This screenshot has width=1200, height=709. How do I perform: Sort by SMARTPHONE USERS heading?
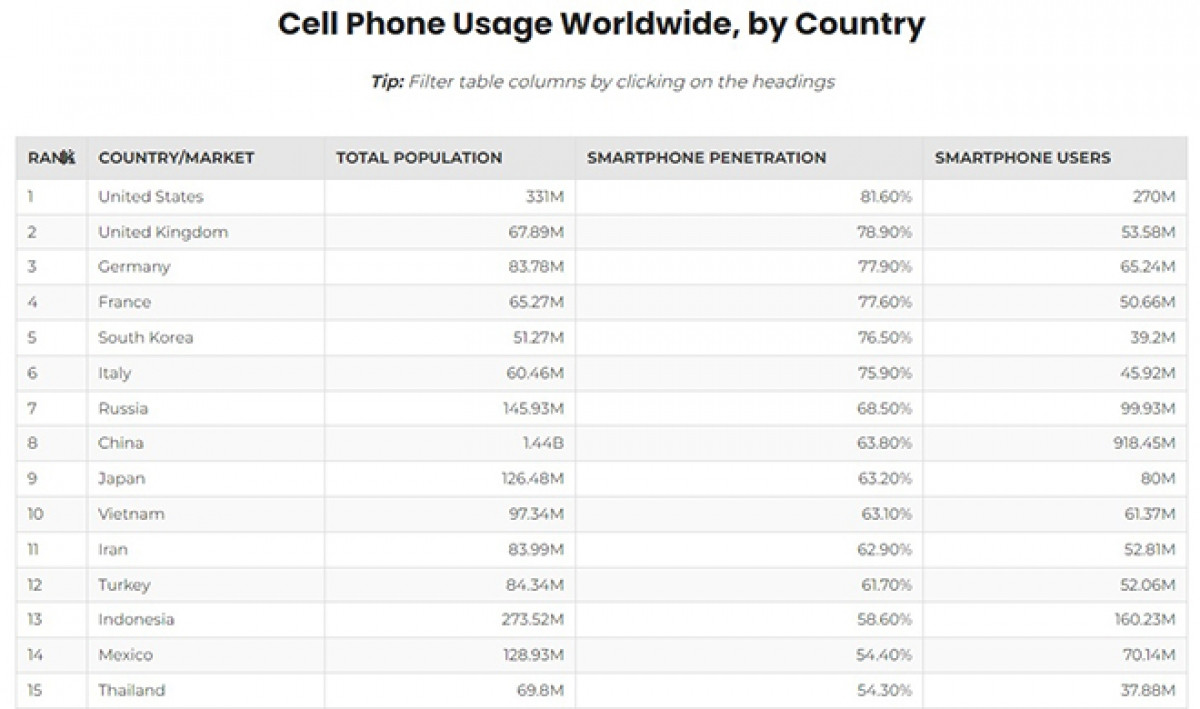1022,157
